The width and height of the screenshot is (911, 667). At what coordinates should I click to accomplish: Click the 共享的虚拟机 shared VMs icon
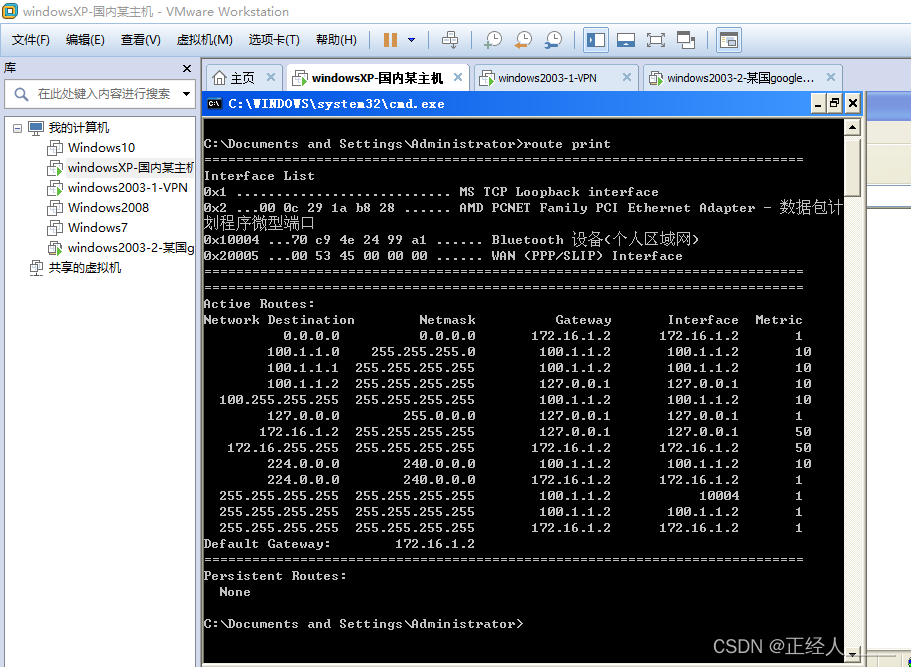pyautogui.click(x=36, y=268)
